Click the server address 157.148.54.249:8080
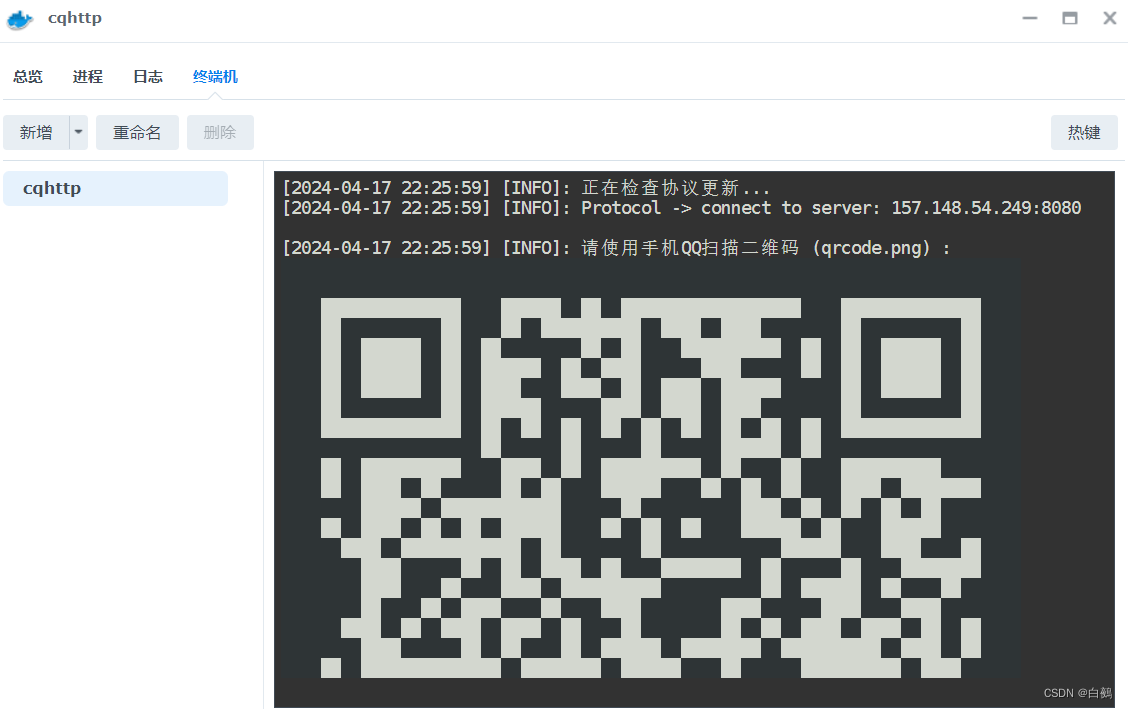Screen dimensions: 1128x709 pos(986,208)
